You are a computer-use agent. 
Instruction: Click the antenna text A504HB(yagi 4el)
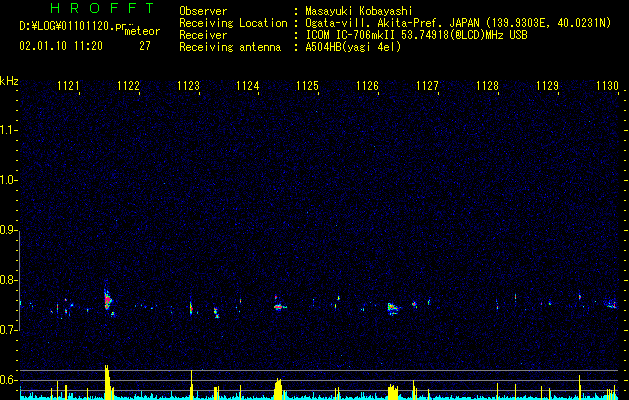coord(353,47)
